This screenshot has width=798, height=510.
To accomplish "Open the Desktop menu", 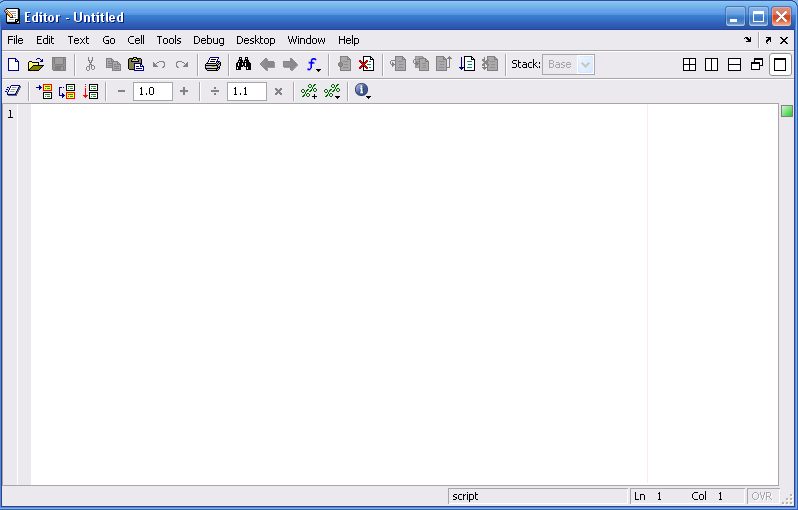I will (x=255, y=40).
